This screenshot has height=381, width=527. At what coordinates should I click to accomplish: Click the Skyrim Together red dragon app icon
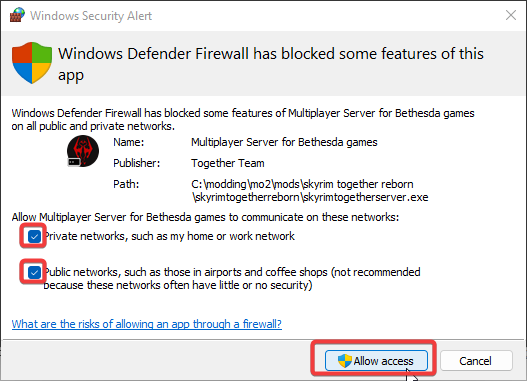point(83,151)
